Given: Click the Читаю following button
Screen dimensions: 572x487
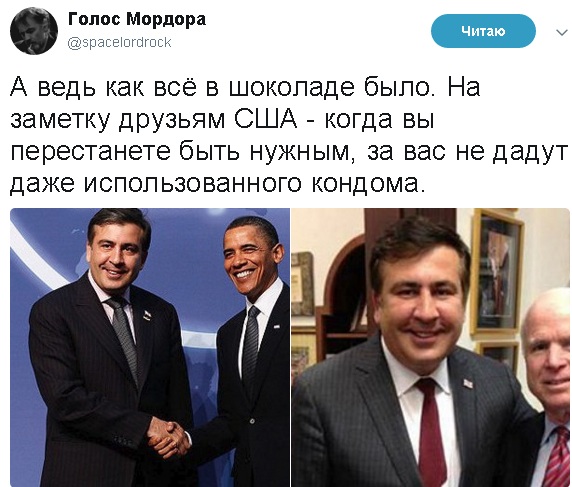Looking at the screenshot, I should click(483, 31).
